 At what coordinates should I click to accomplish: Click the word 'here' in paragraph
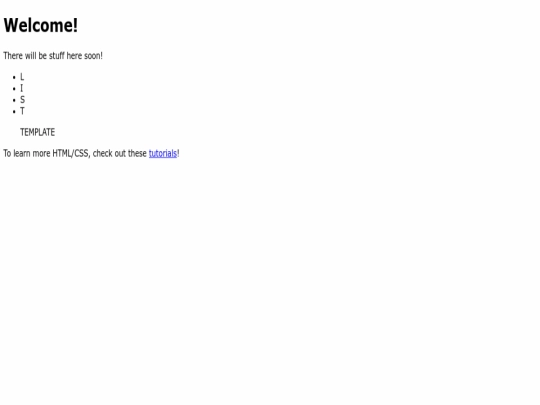coord(74,55)
